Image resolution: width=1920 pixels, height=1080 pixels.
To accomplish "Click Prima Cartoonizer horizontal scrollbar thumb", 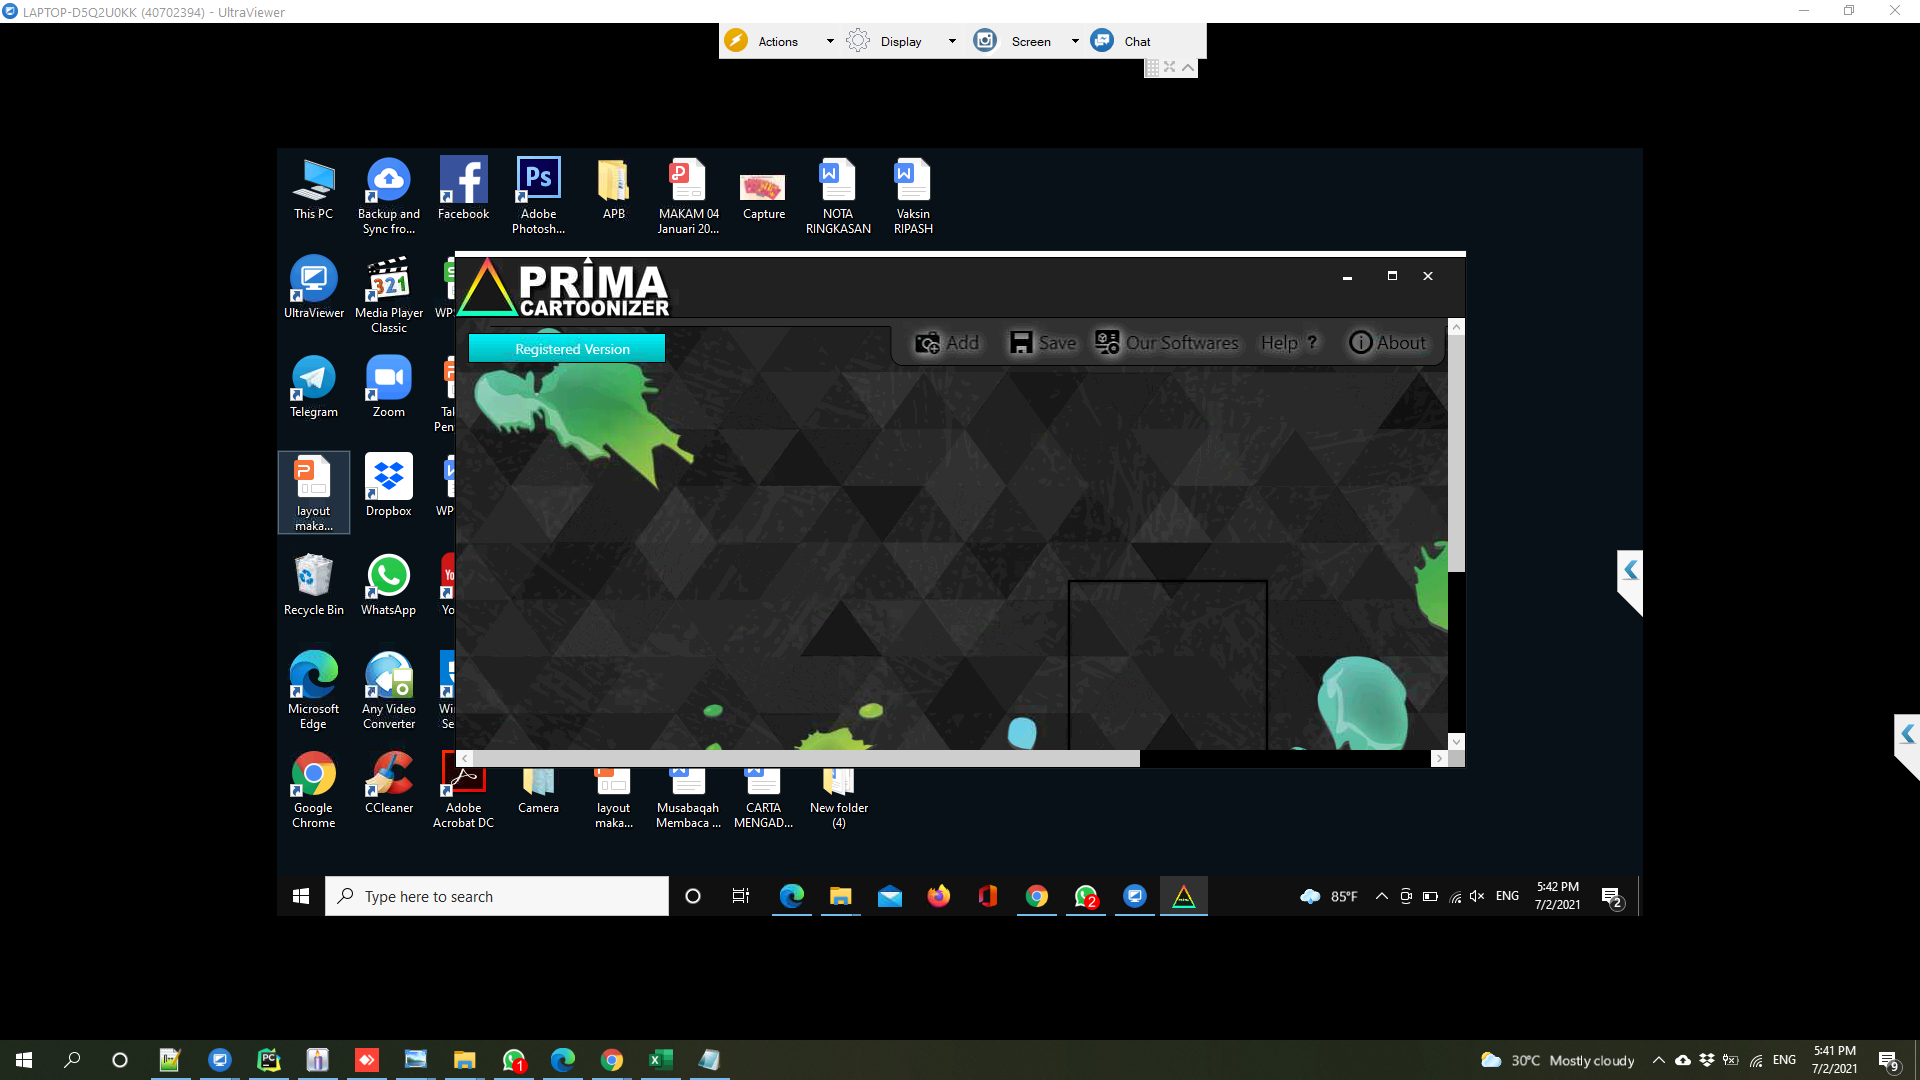I will pyautogui.click(x=806, y=759).
